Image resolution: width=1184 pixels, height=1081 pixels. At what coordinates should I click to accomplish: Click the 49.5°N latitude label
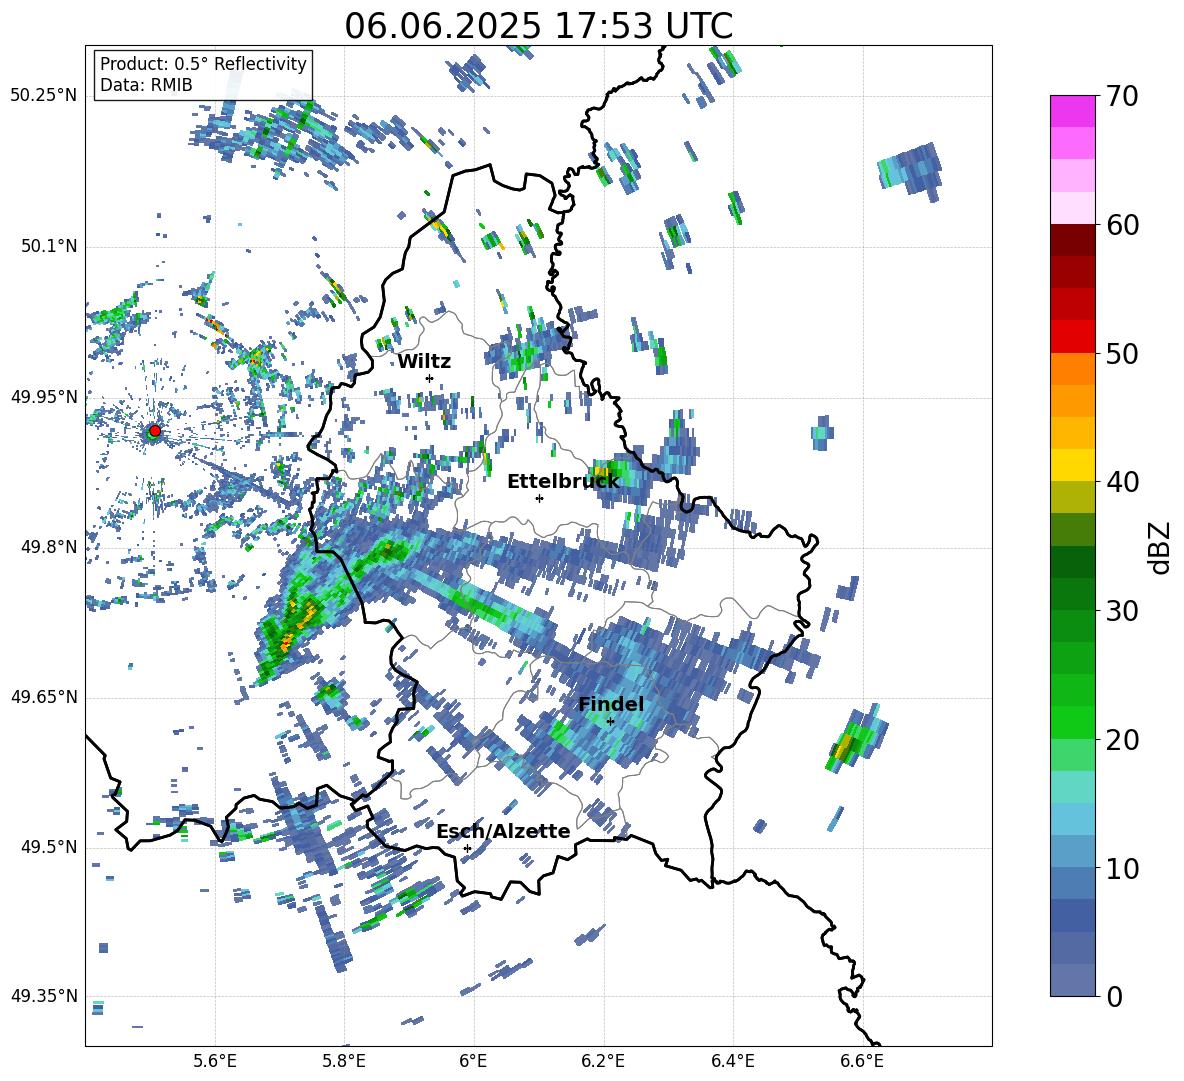(49, 847)
